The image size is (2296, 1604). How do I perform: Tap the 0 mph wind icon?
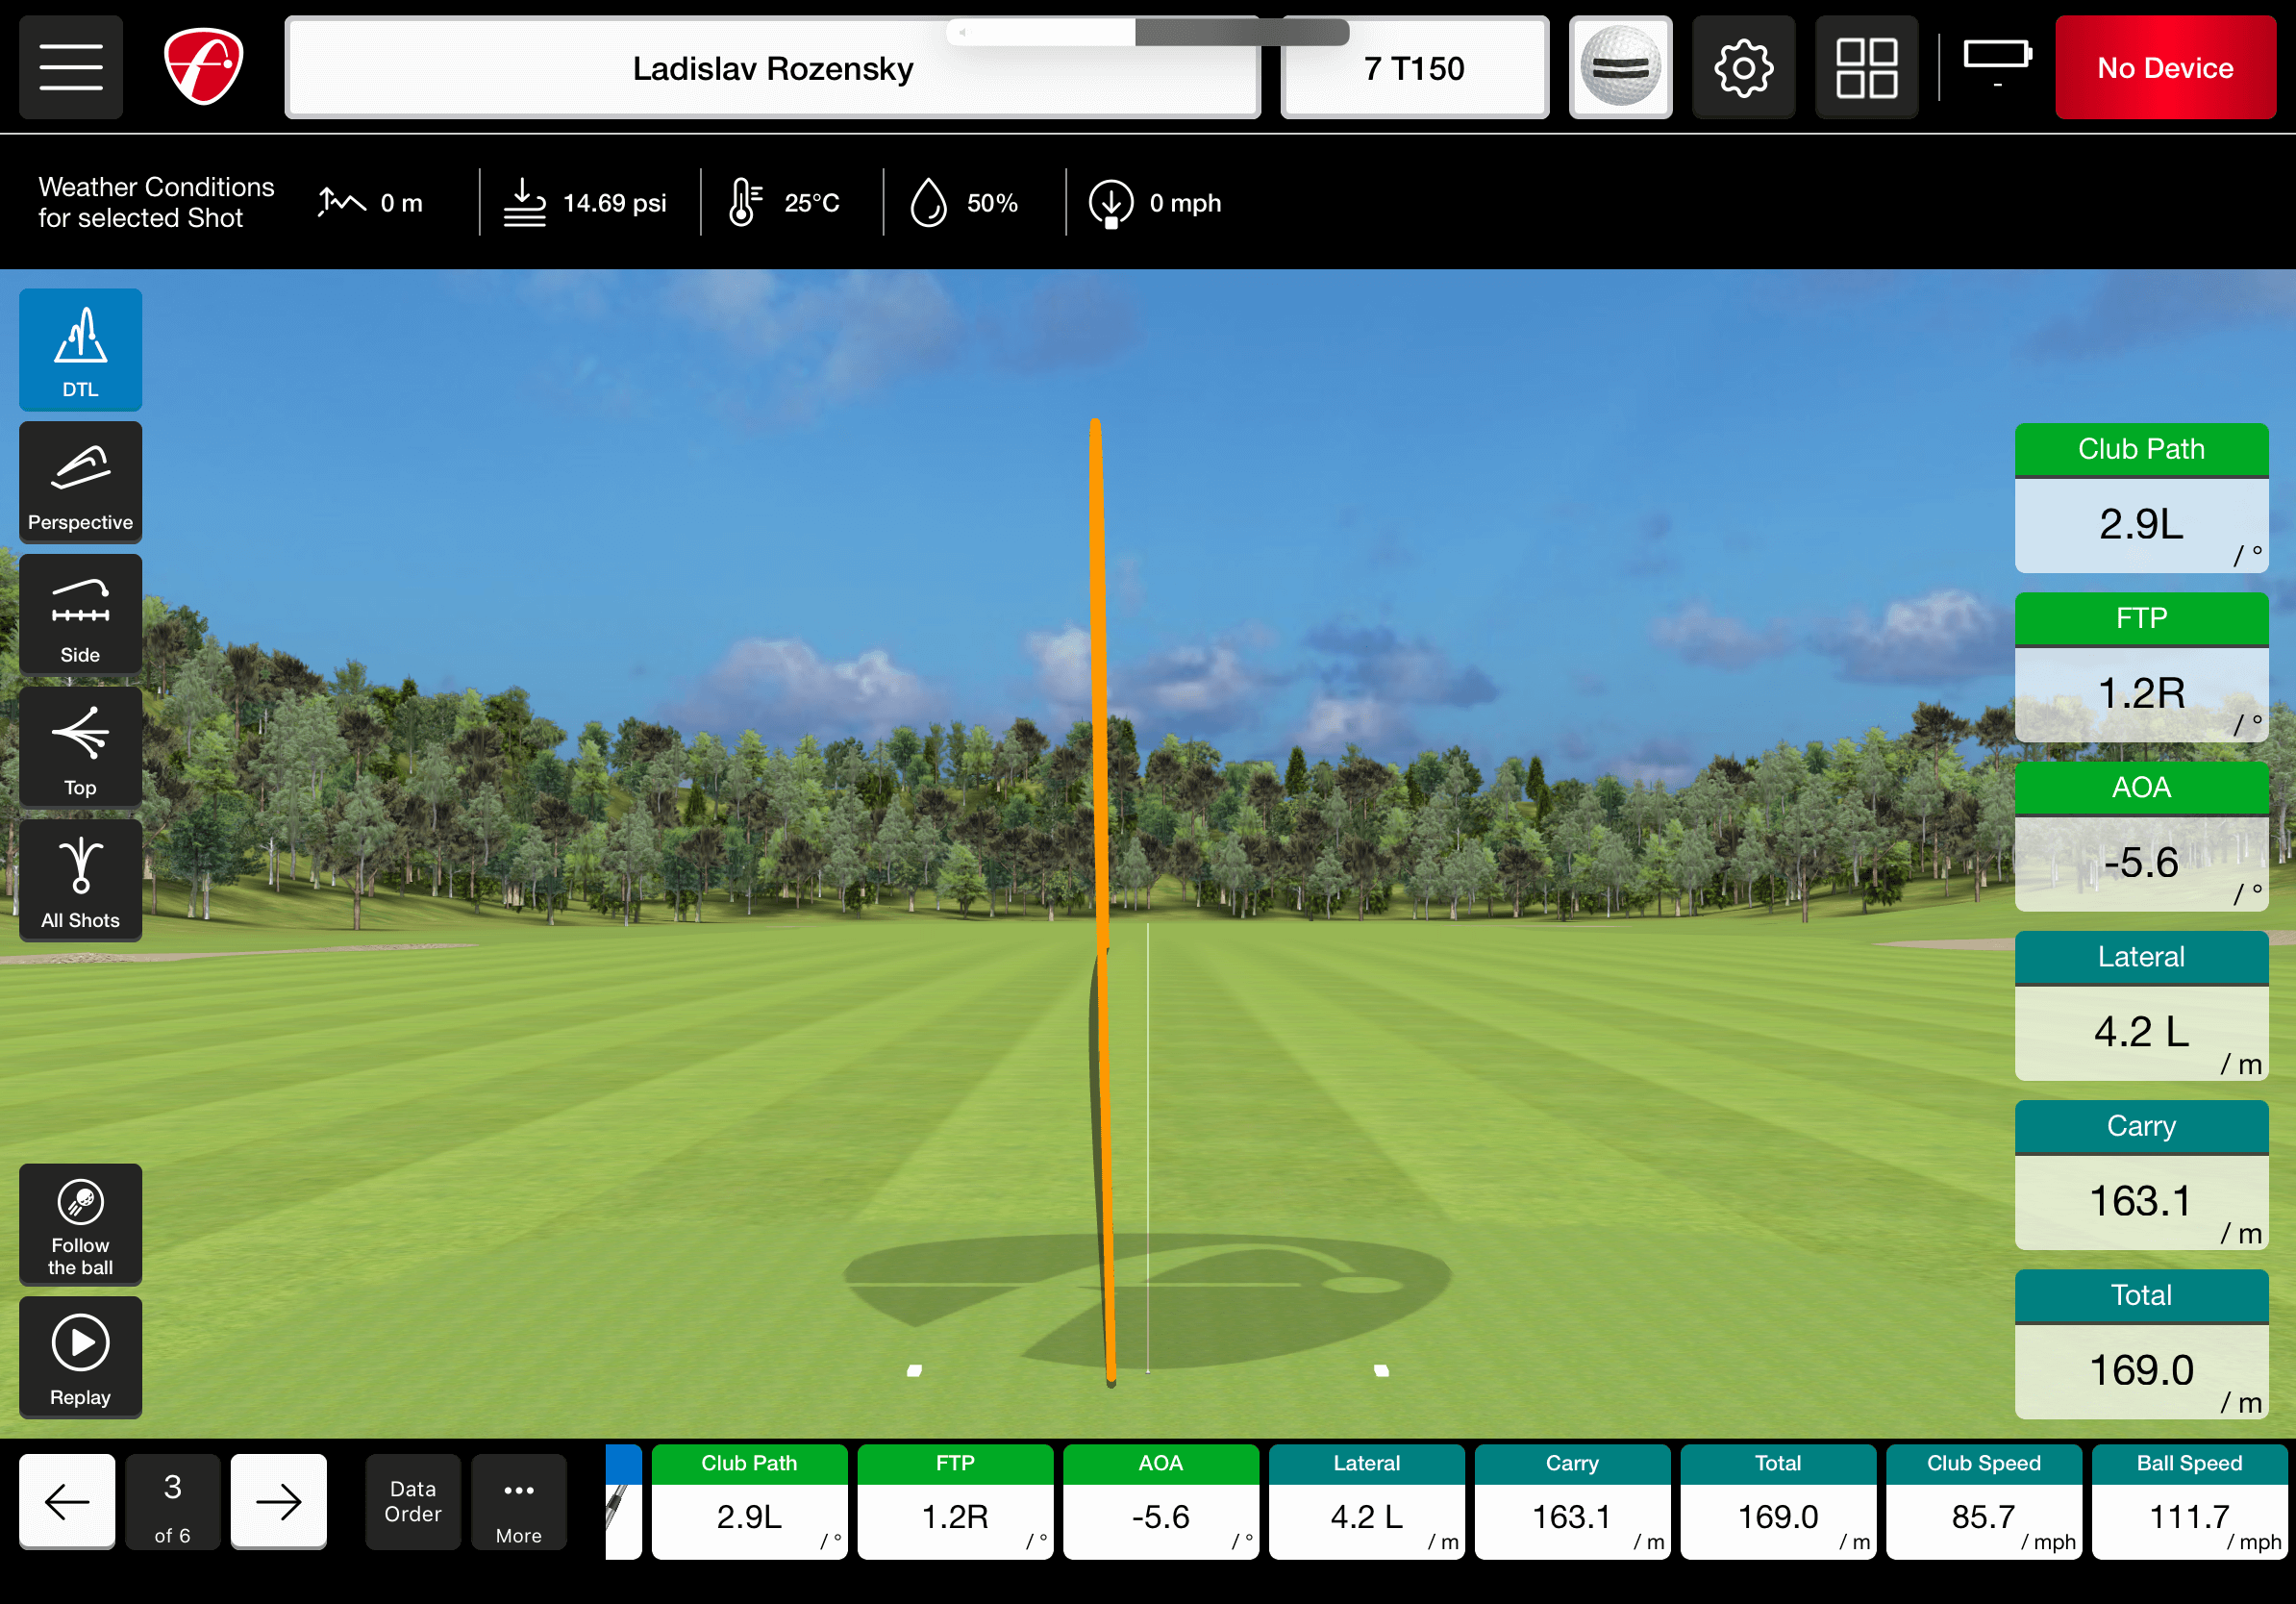point(1111,203)
